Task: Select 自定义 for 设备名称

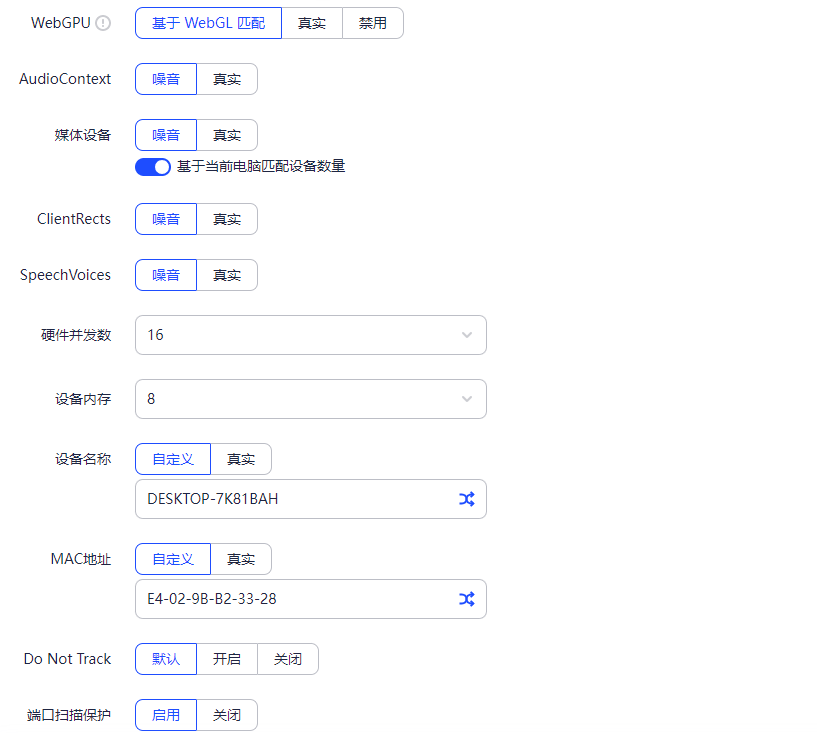Action: [x=173, y=459]
